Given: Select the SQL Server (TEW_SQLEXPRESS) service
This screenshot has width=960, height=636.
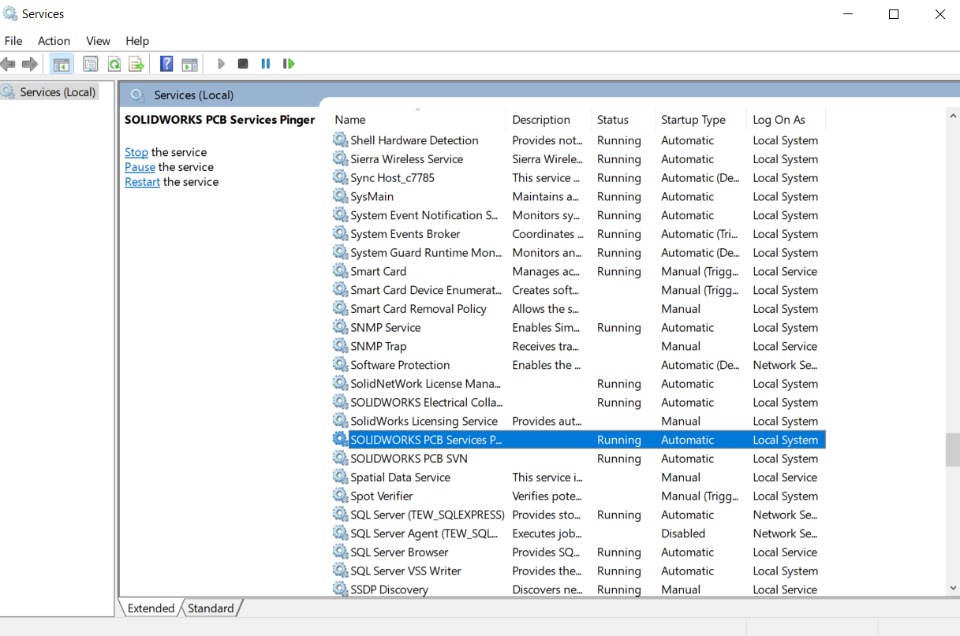Looking at the screenshot, I should [x=579, y=514].
